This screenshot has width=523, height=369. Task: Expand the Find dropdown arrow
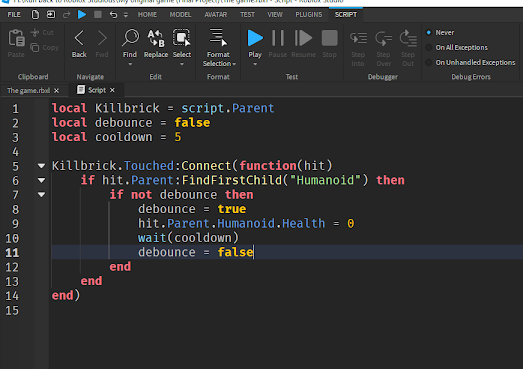click(x=130, y=64)
